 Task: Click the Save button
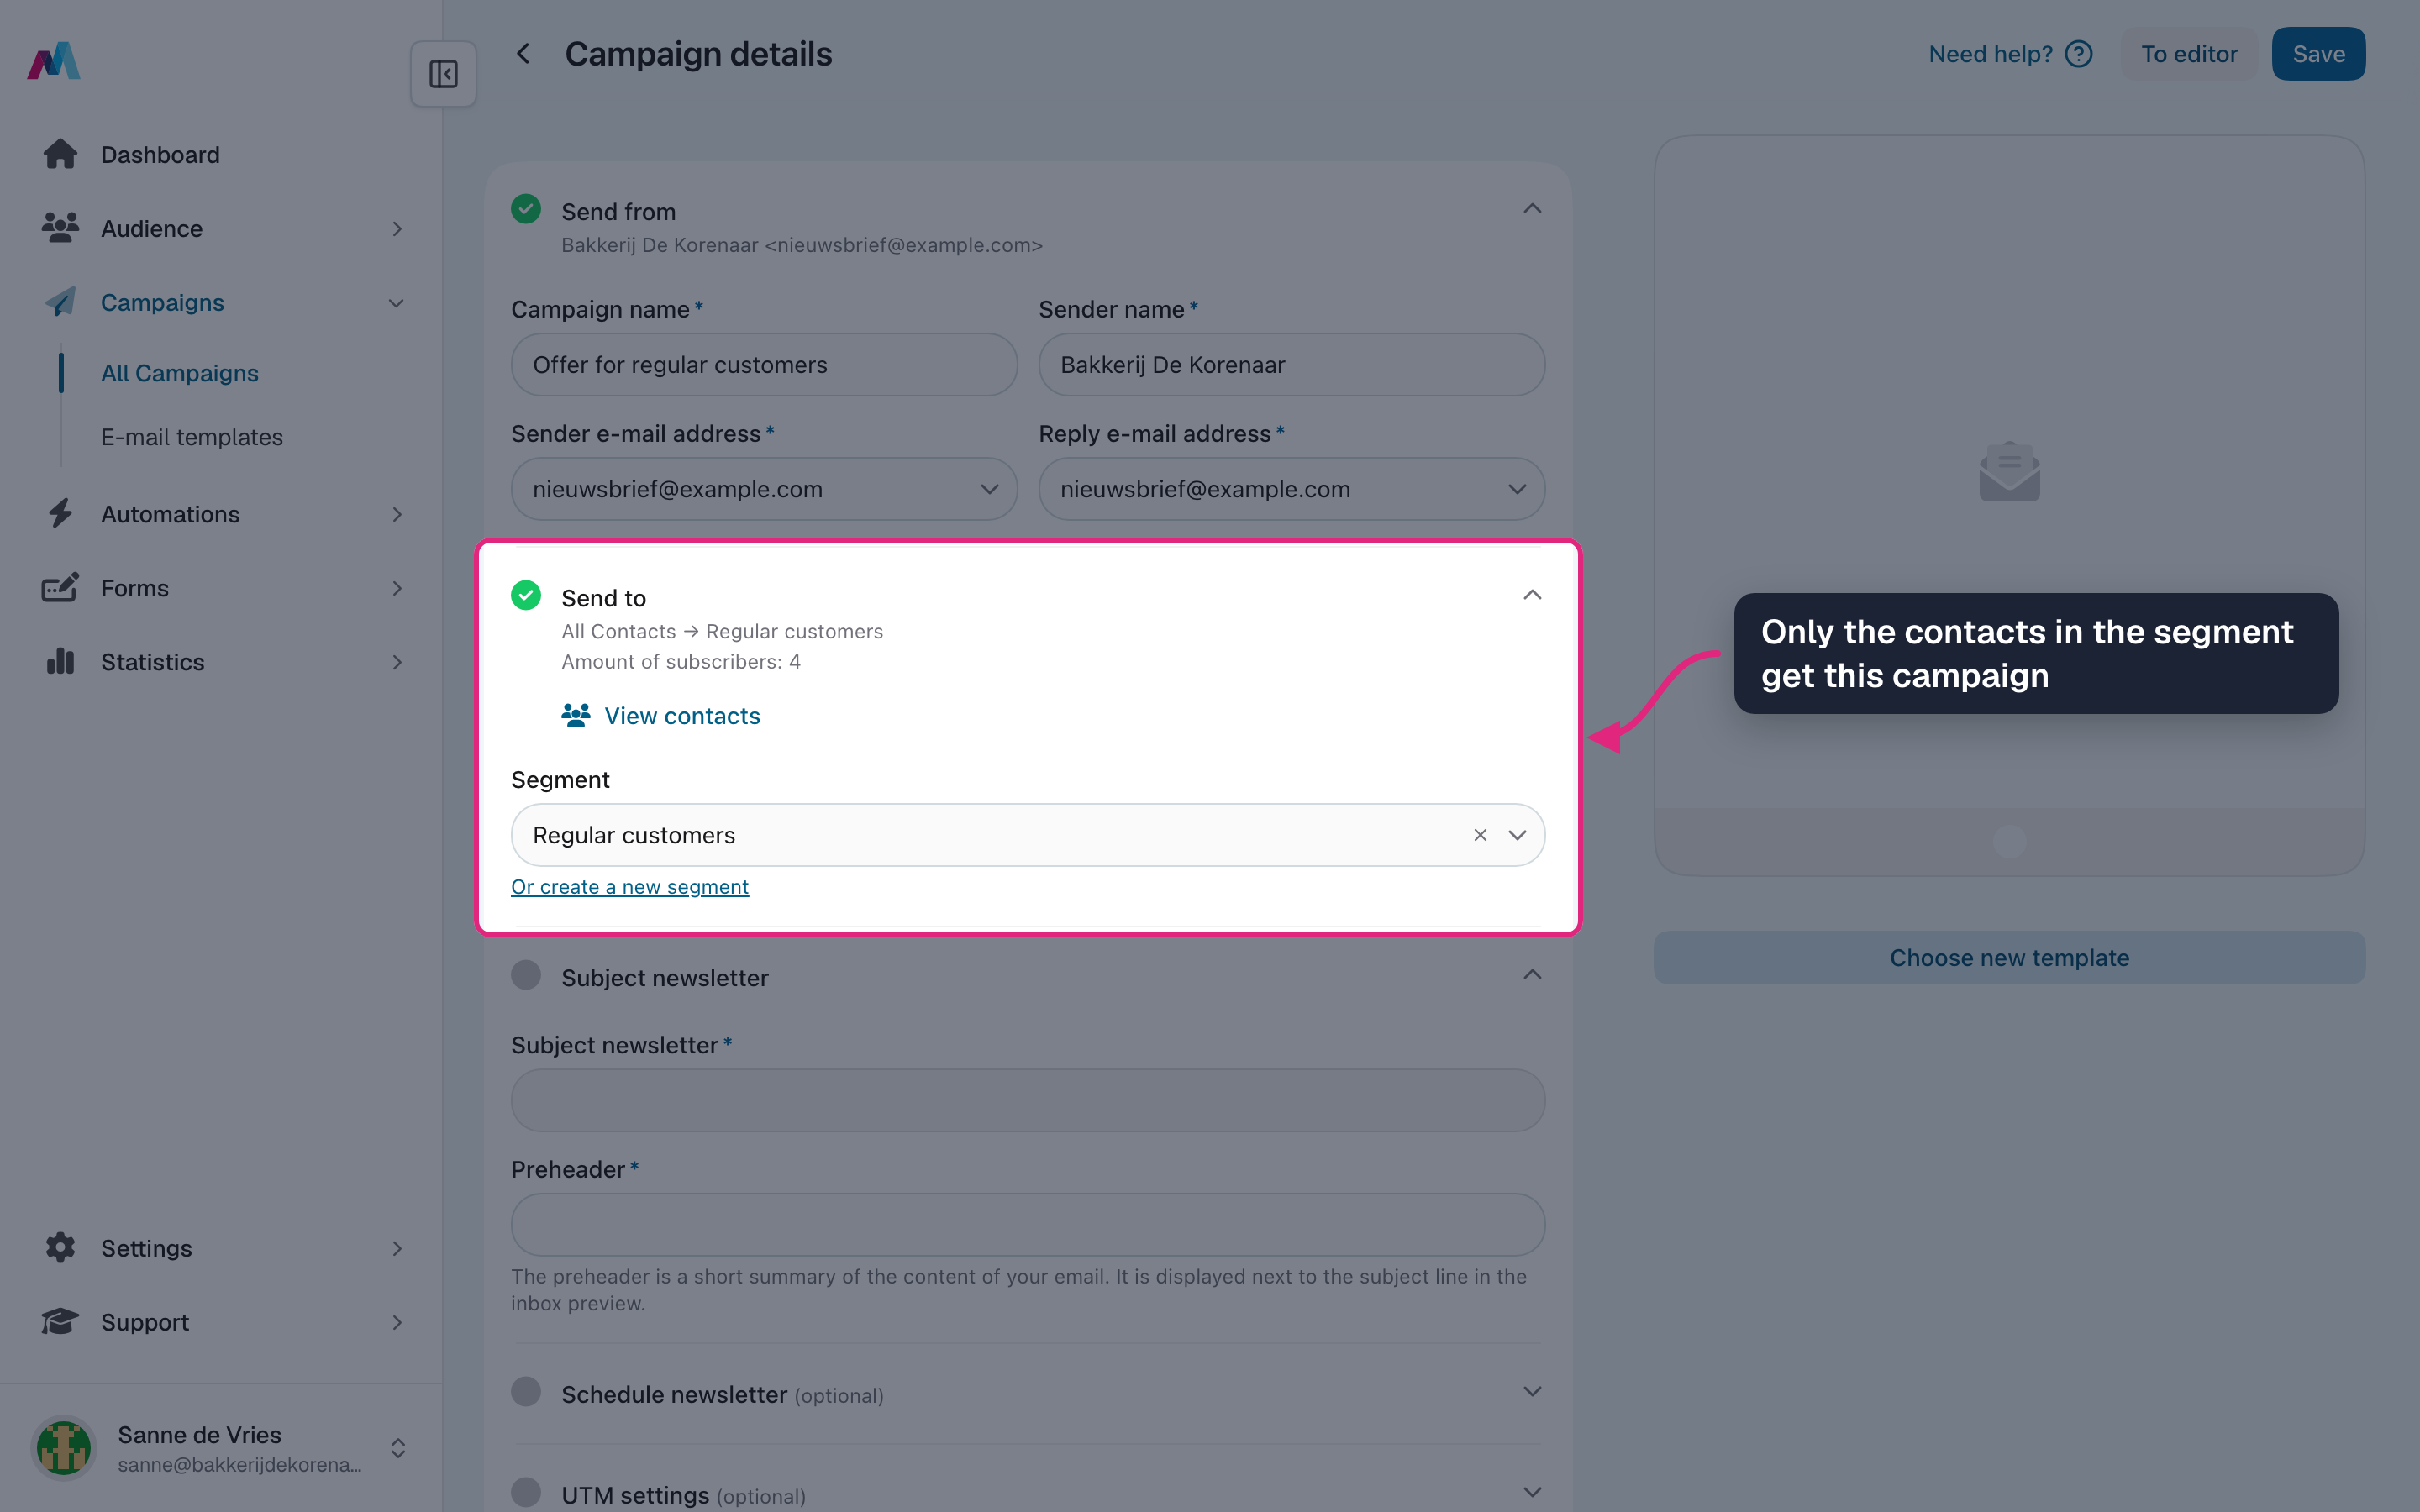coord(2318,54)
